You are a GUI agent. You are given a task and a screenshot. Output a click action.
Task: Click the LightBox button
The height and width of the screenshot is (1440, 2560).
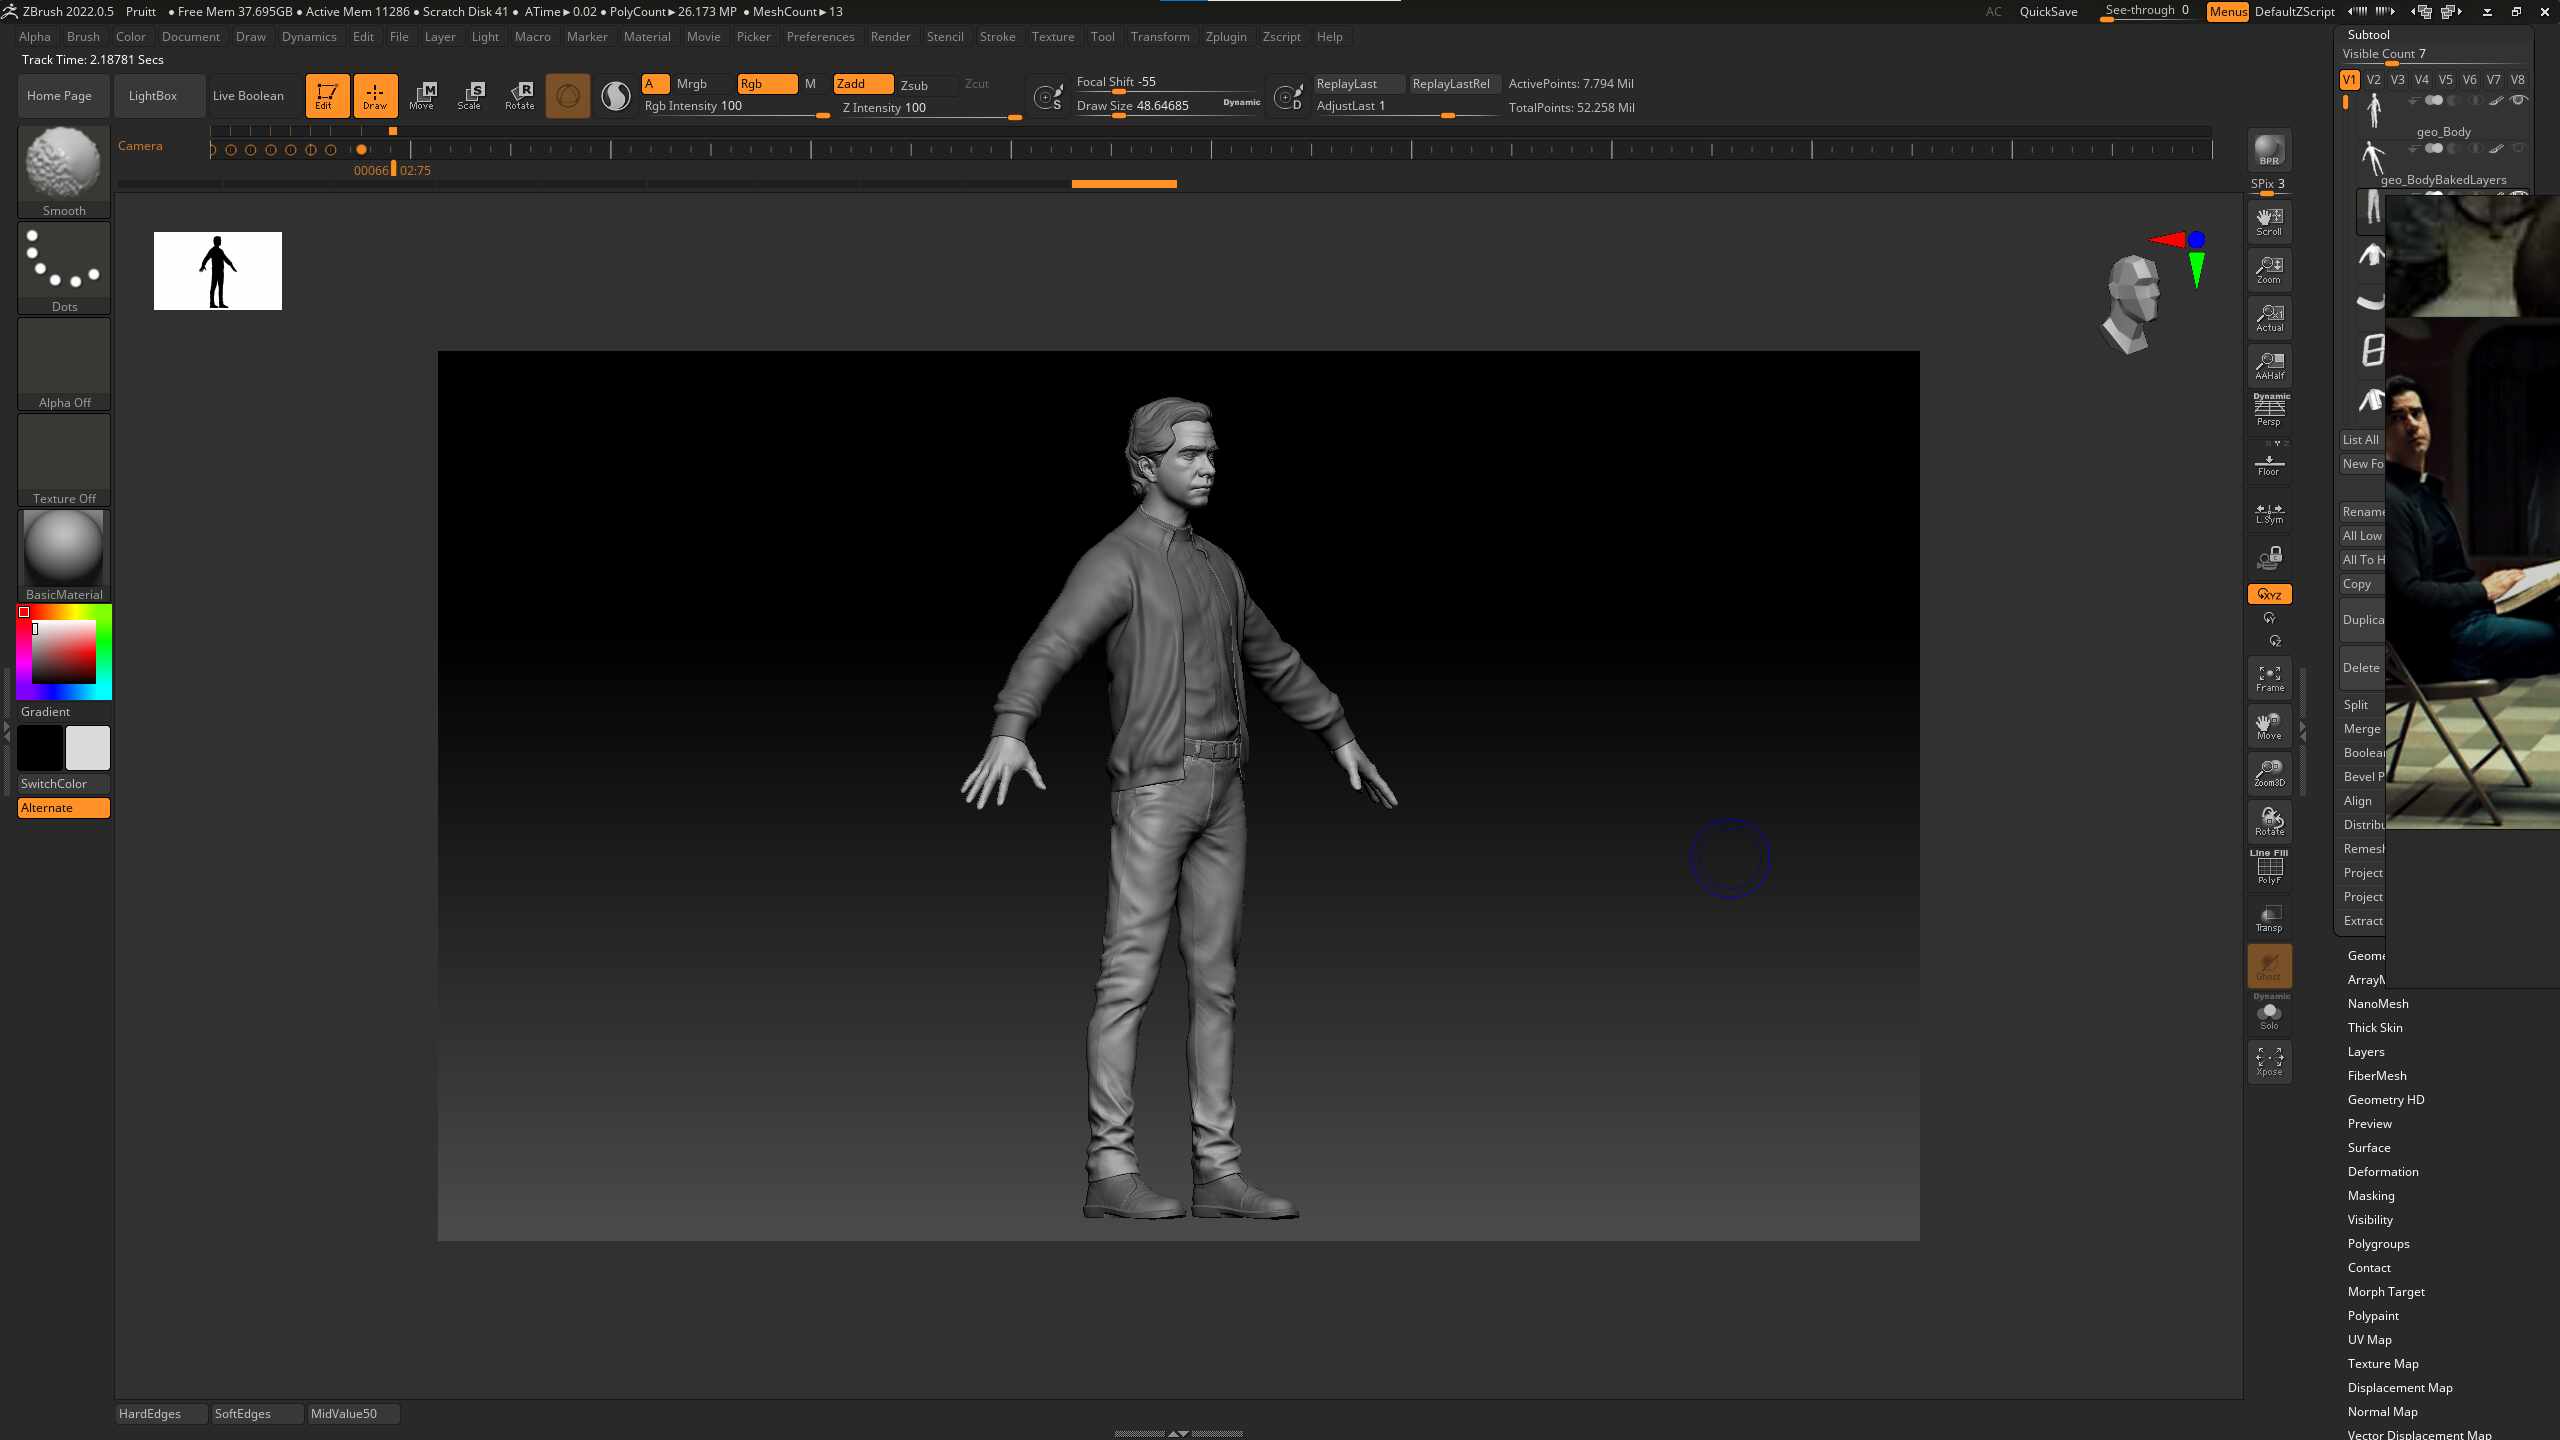[x=153, y=96]
